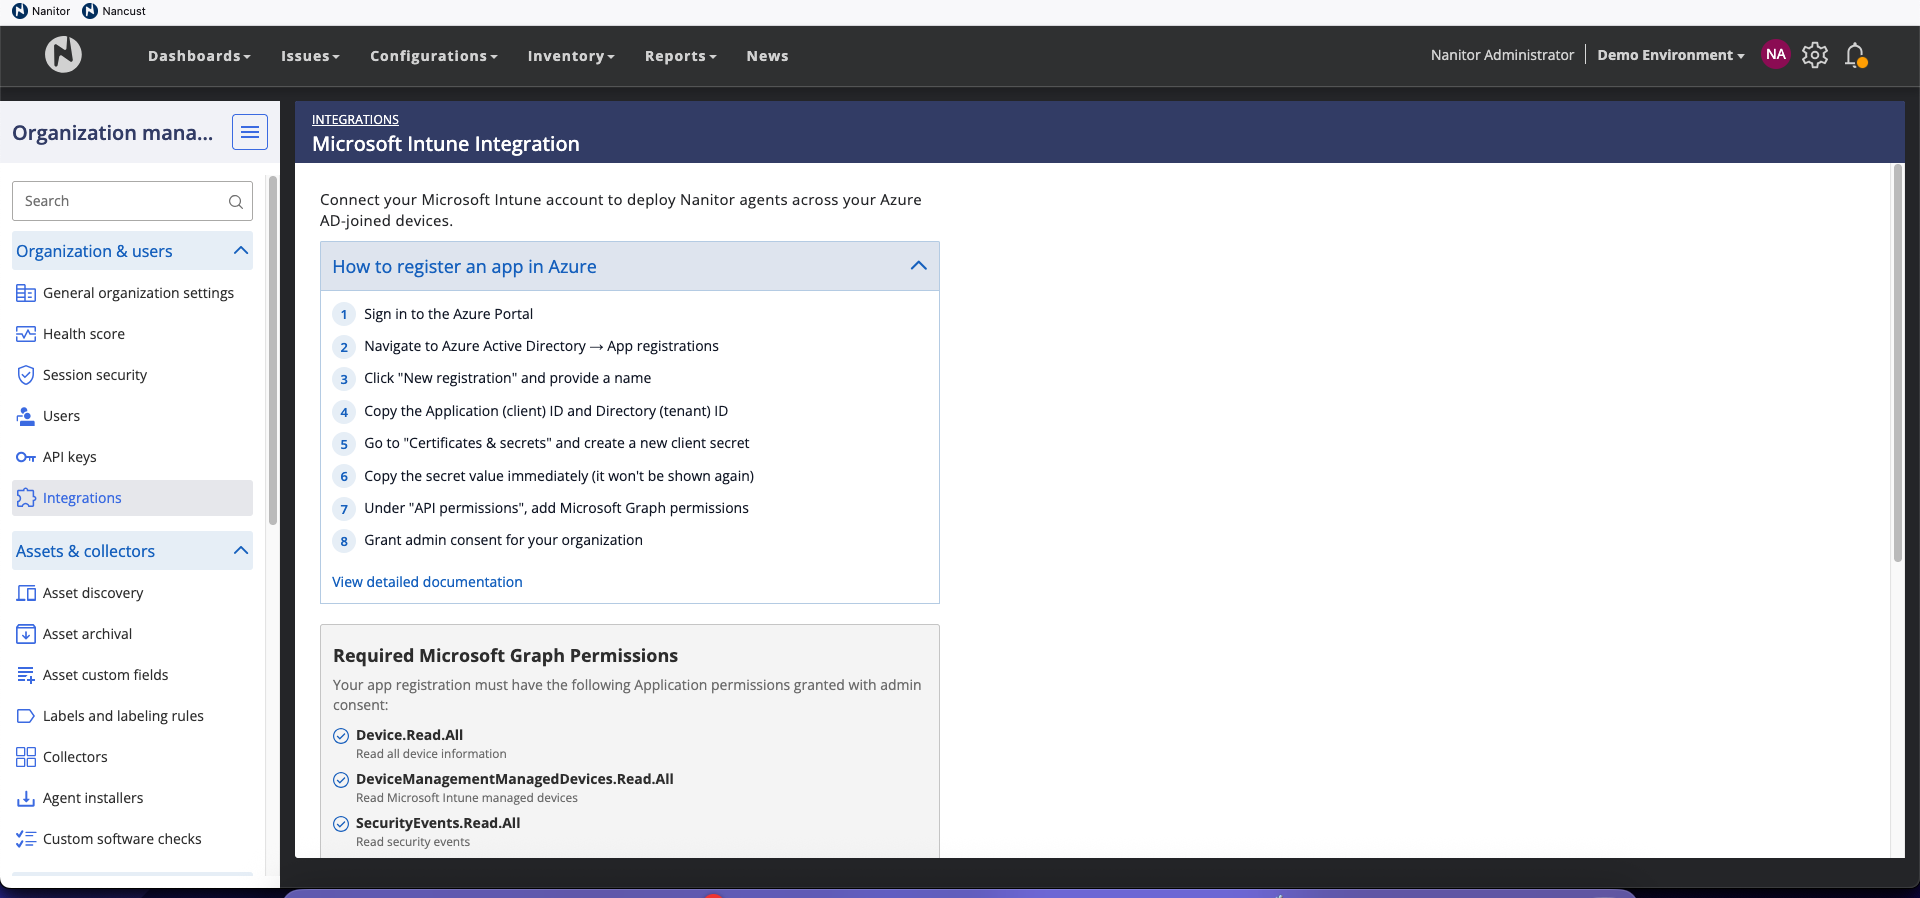1920x898 pixels.
Task: Open the Reports menu
Action: coord(680,56)
